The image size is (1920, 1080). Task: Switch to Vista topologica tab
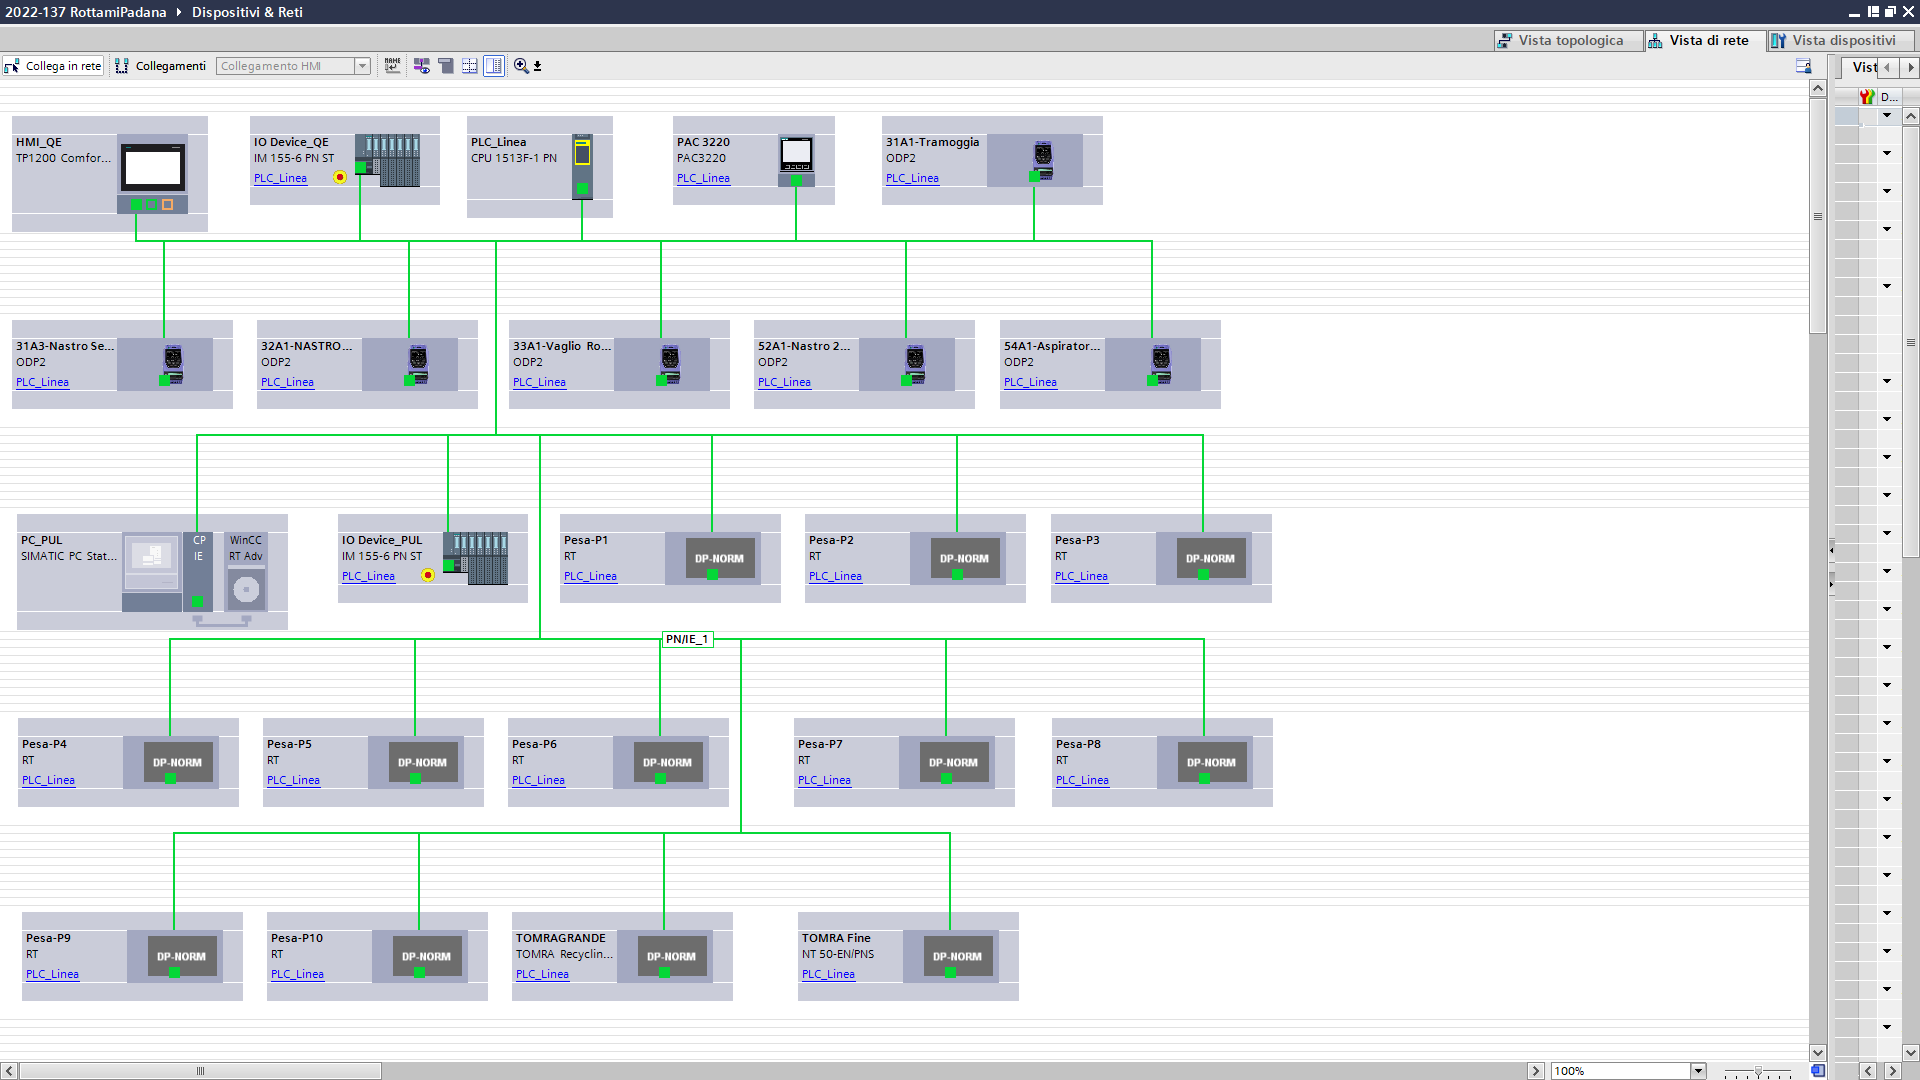pos(1569,40)
